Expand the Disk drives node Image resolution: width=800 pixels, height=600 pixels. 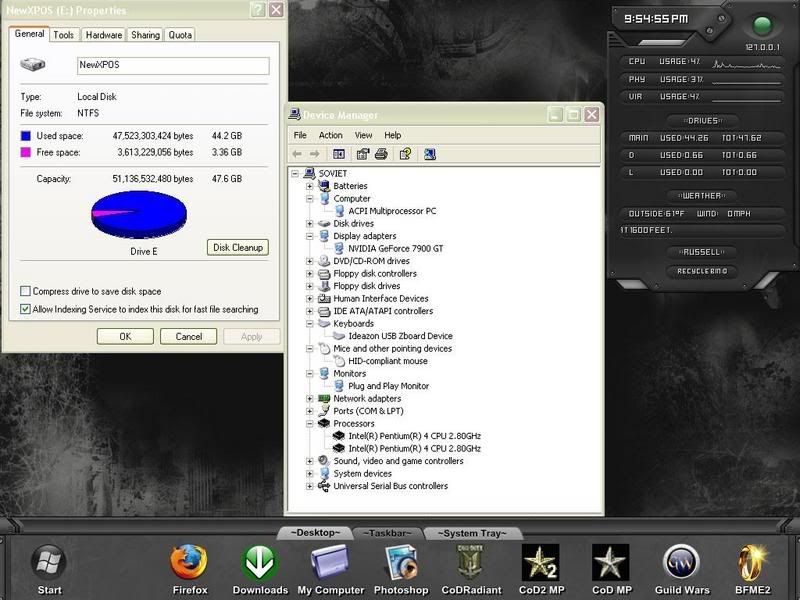tap(310, 223)
